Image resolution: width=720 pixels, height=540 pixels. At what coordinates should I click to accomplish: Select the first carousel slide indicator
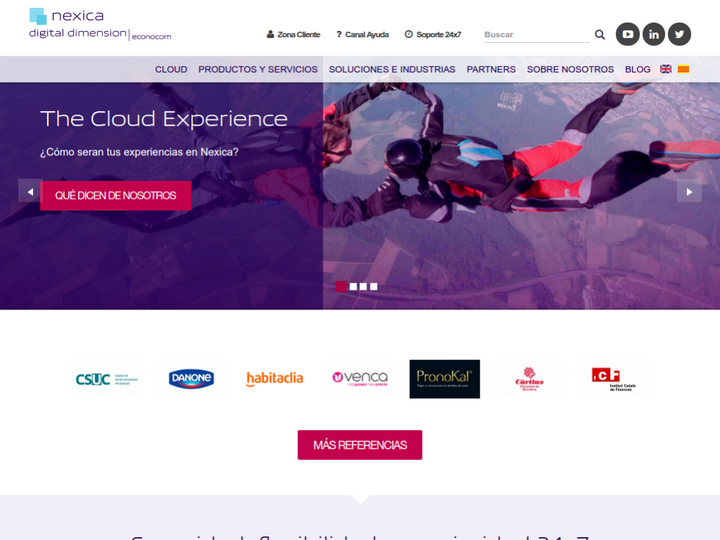tap(341, 286)
